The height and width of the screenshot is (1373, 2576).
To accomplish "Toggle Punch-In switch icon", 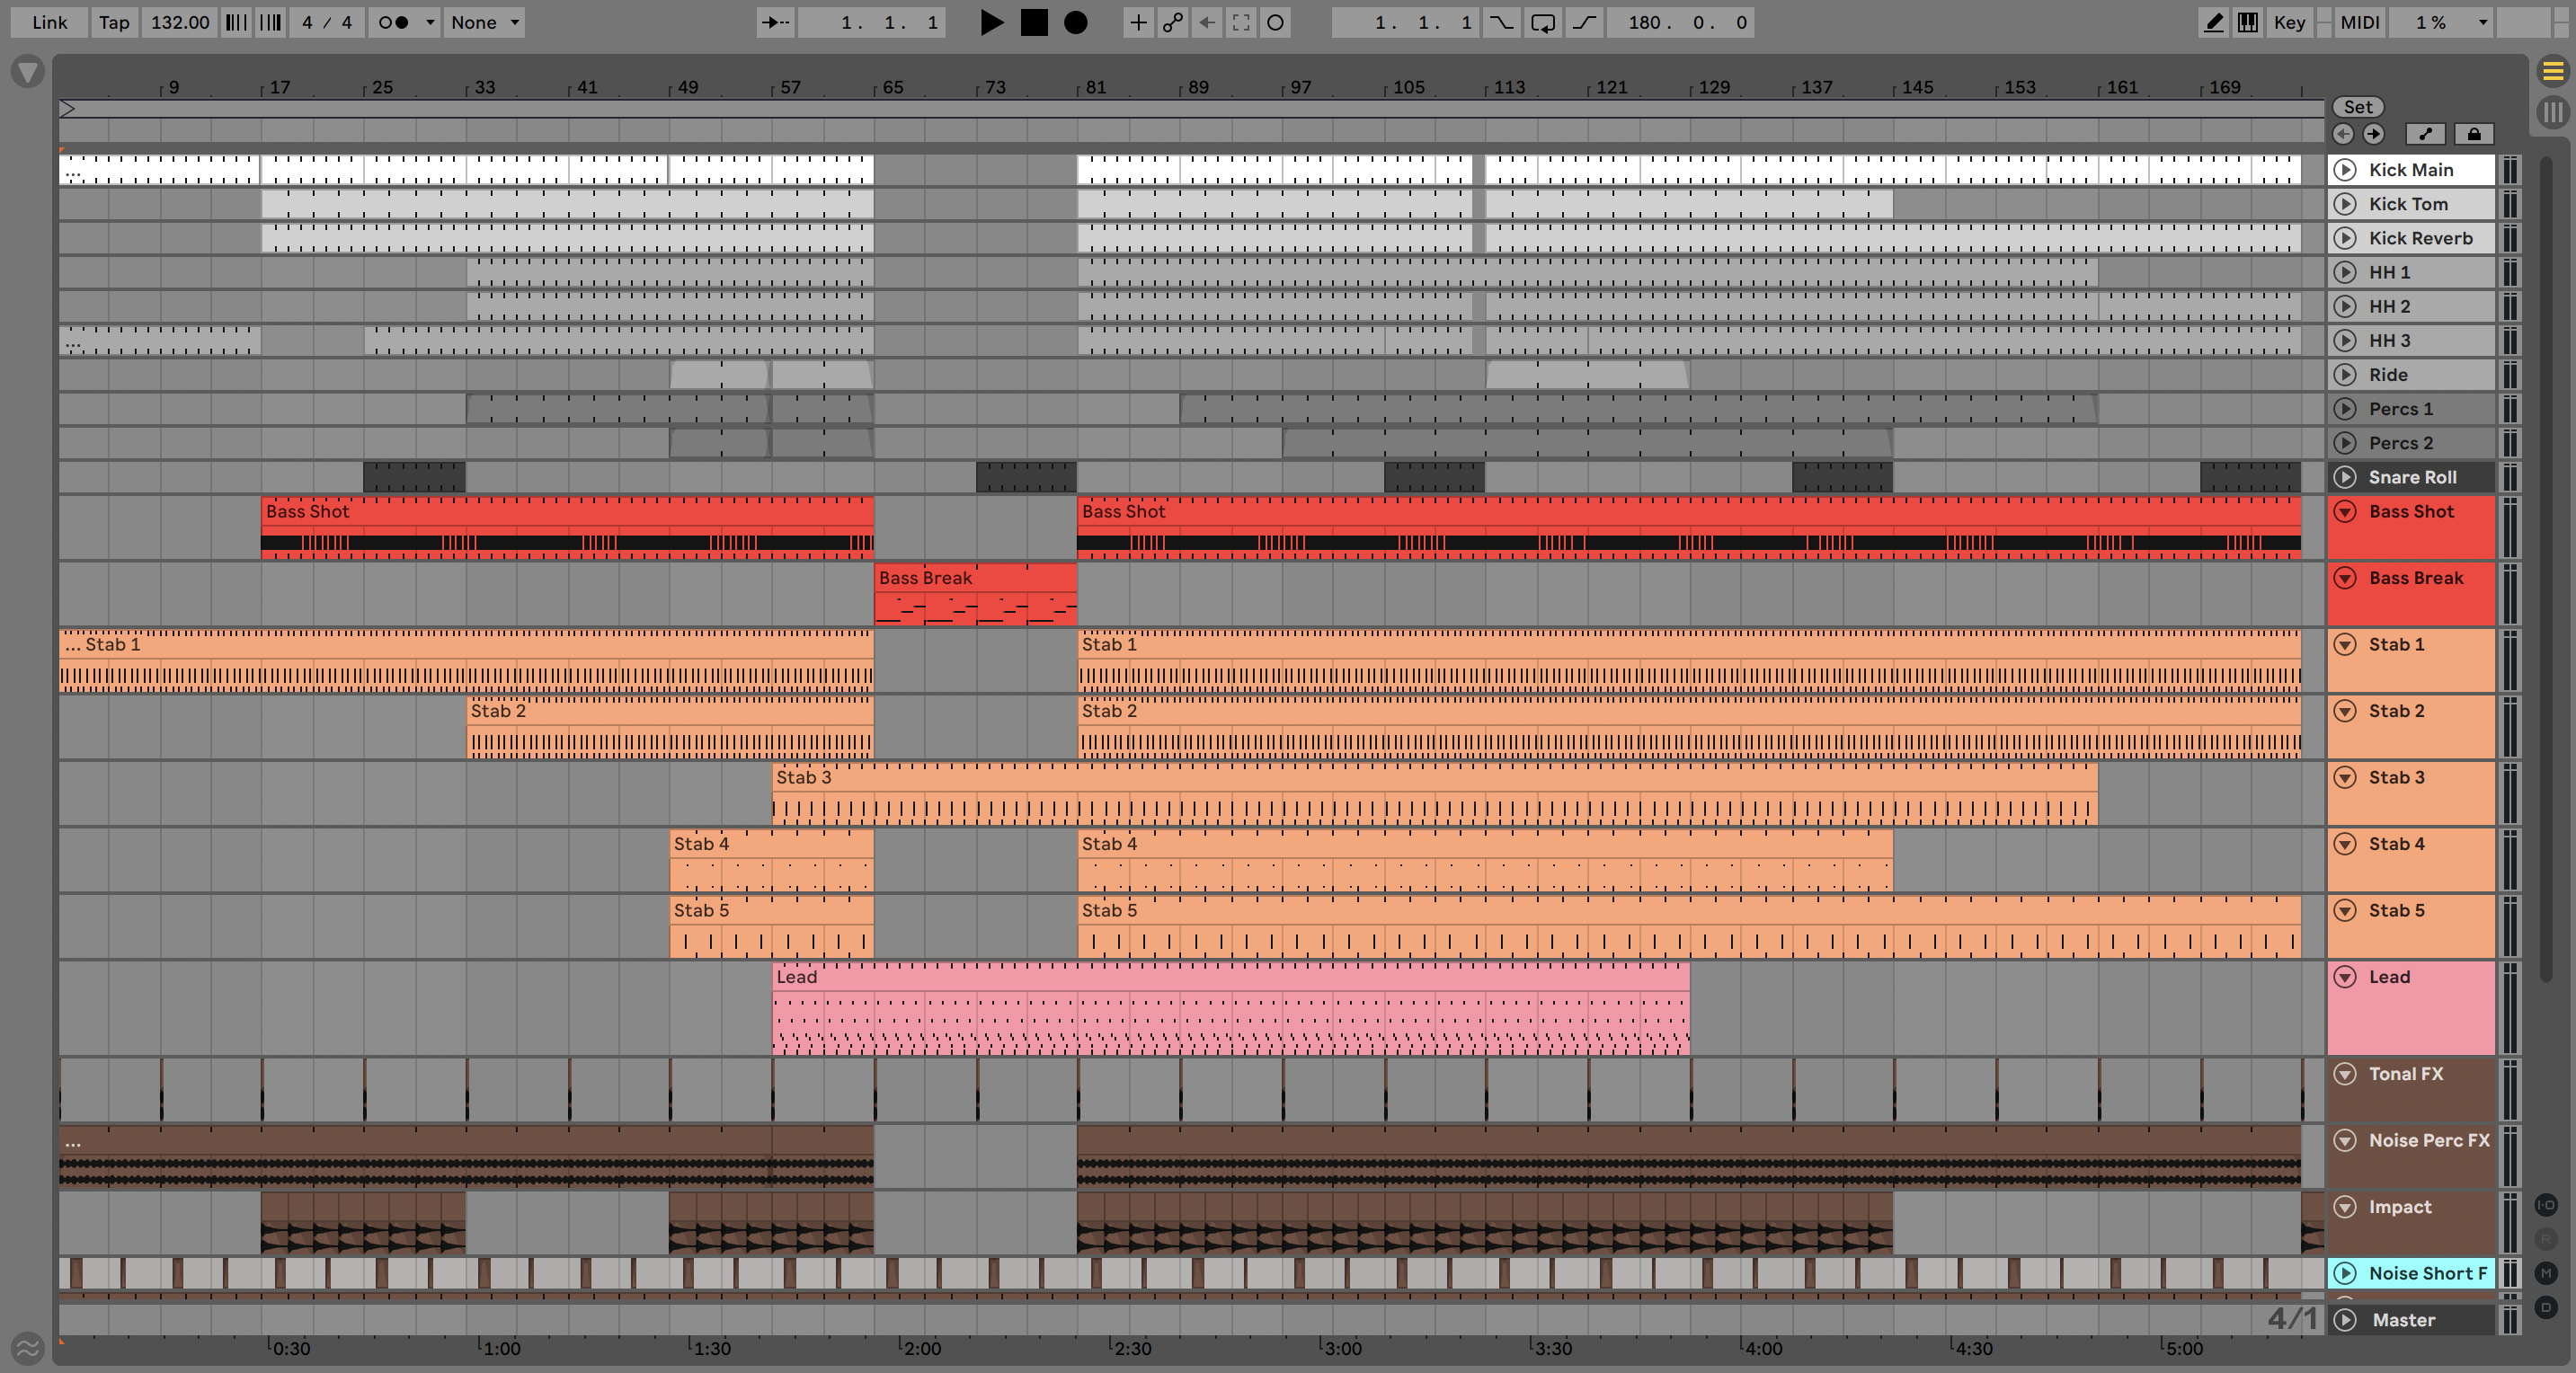I will pos(1502,22).
